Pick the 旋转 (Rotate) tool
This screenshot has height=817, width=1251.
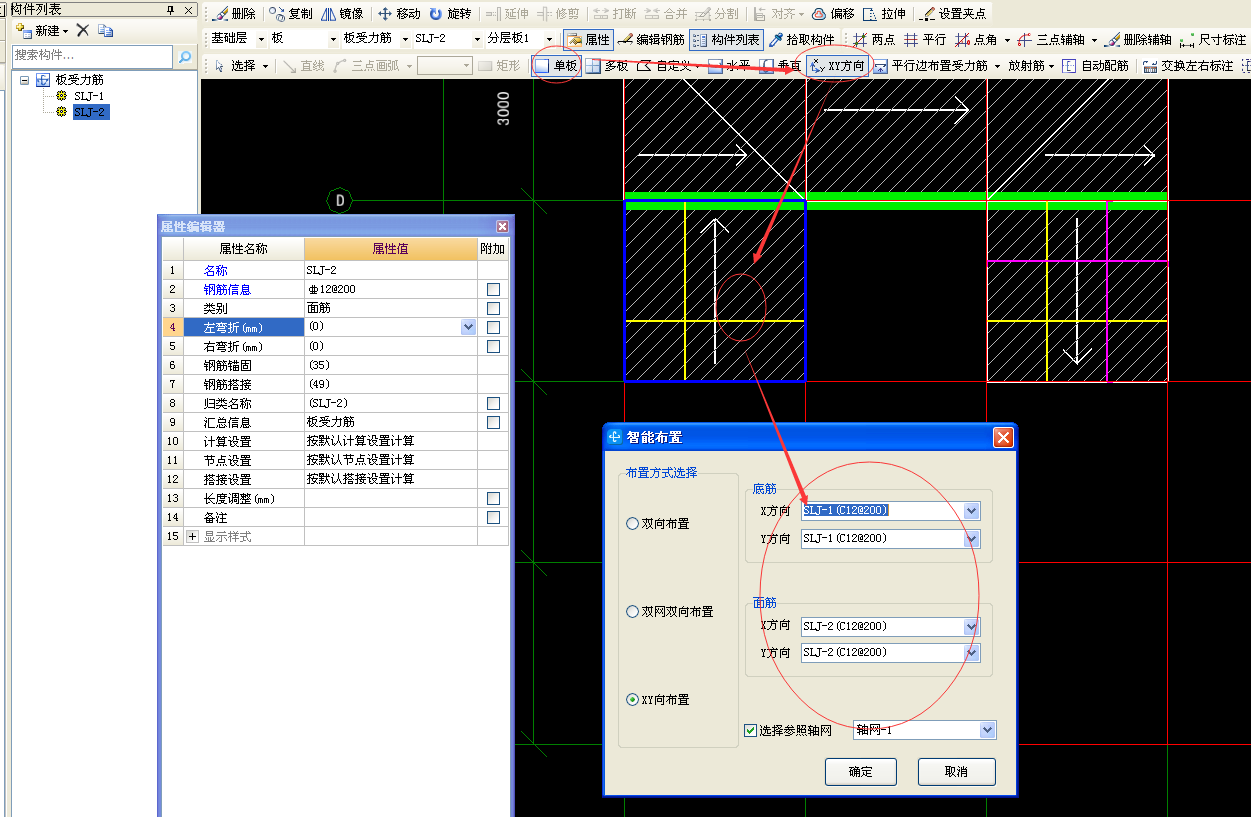click(x=450, y=14)
